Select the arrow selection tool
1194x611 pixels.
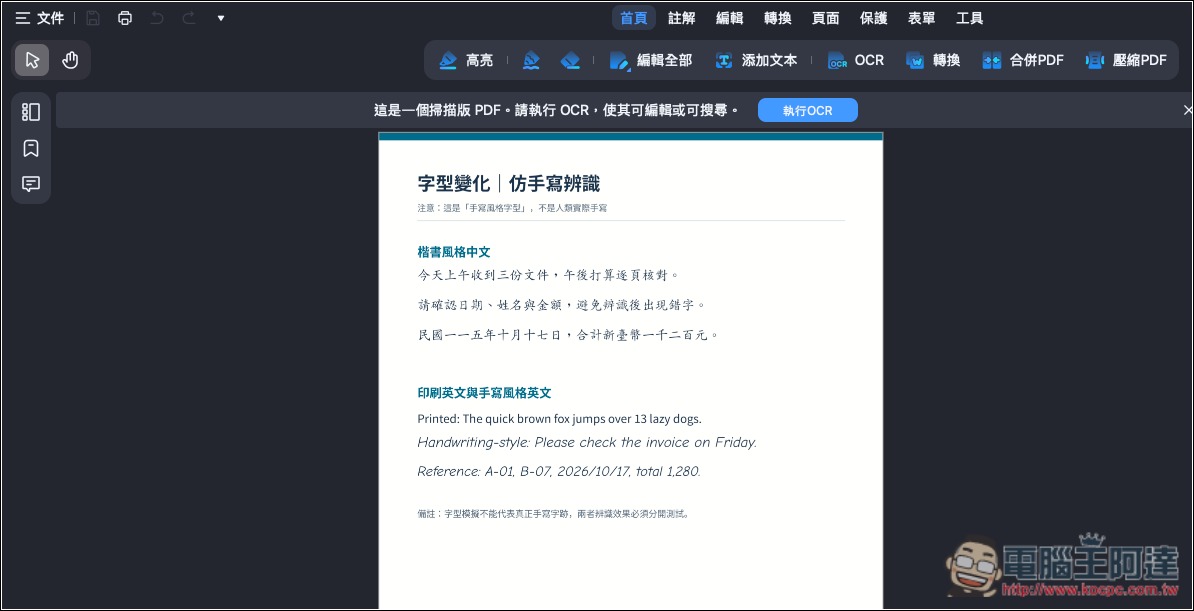click(32, 60)
